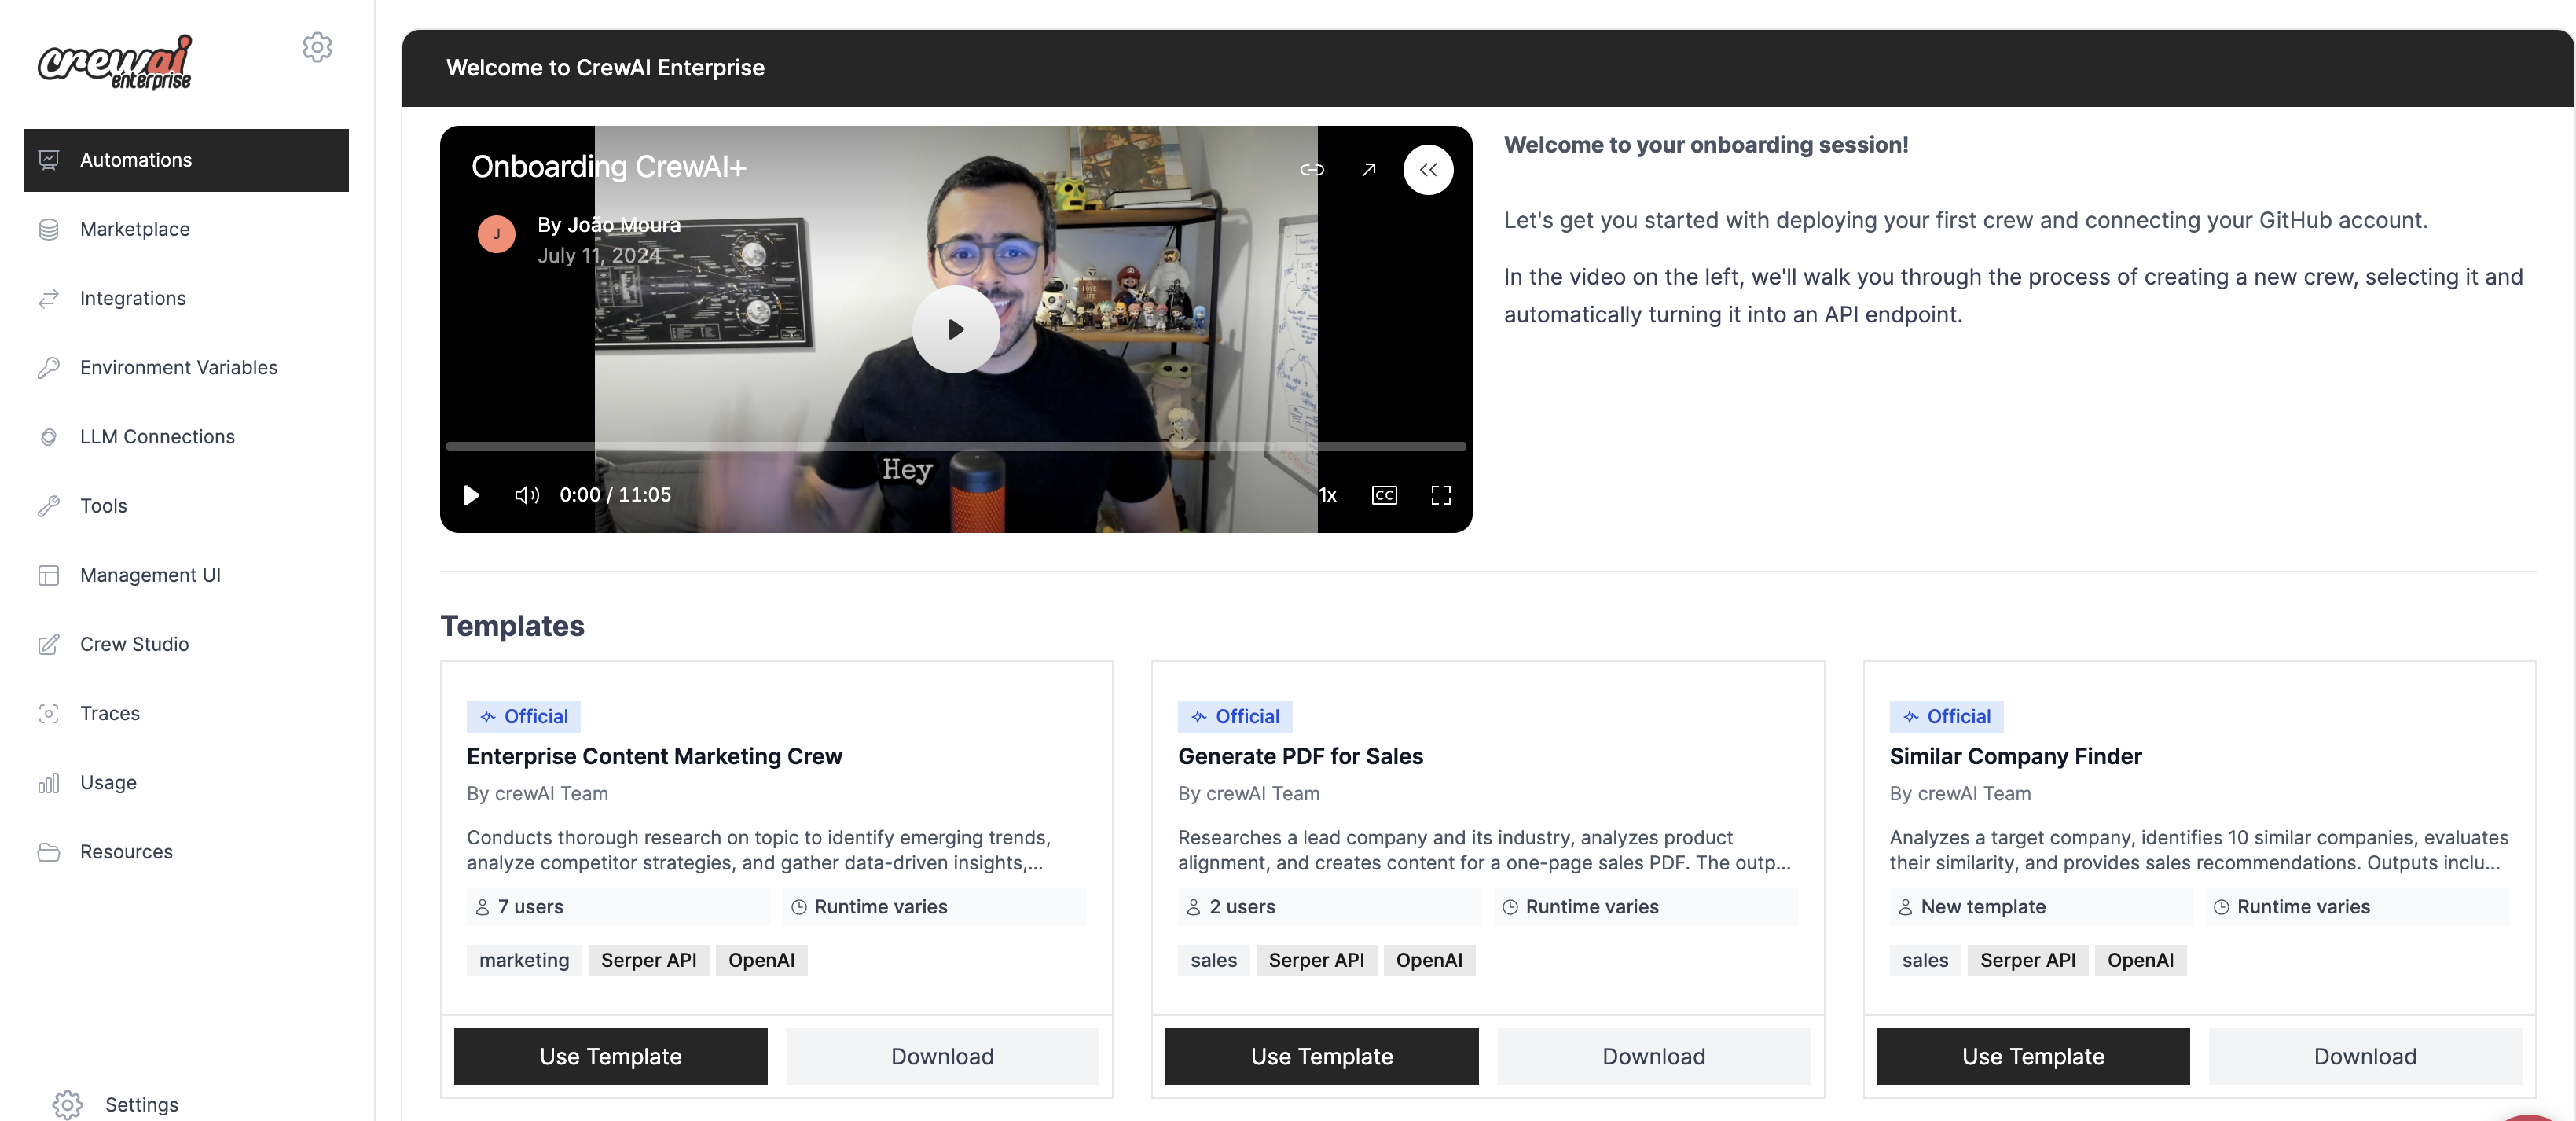
Task: Click the Traces scan icon
Action: click(48, 713)
